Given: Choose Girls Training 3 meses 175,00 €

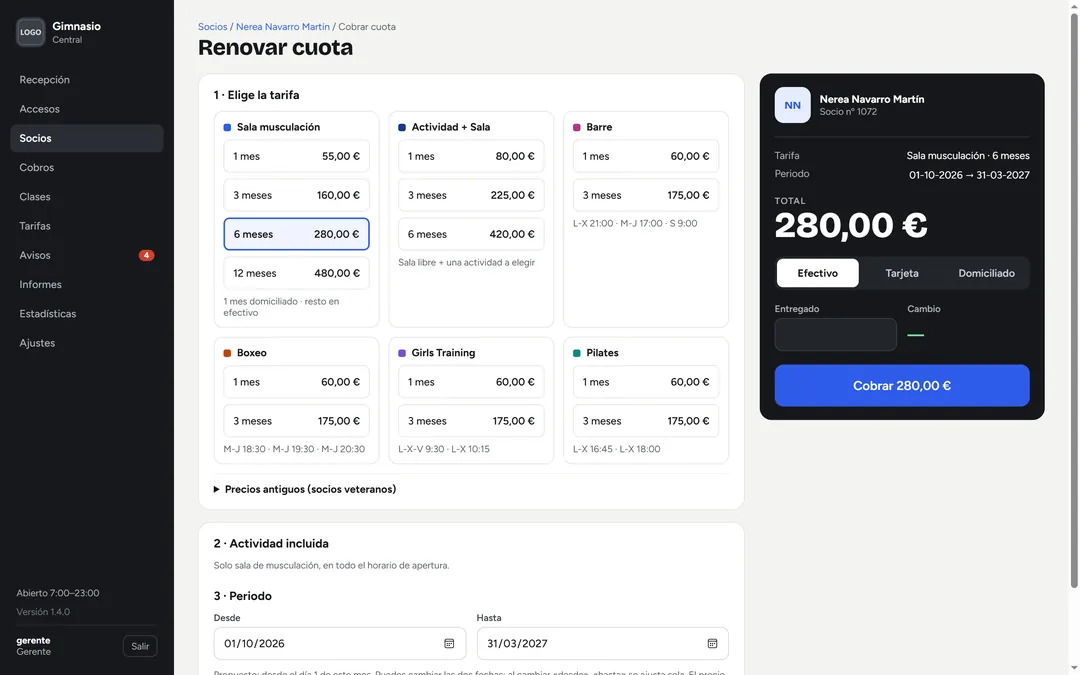Looking at the screenshot, I should pyautogui.click(x=471, y=421).
